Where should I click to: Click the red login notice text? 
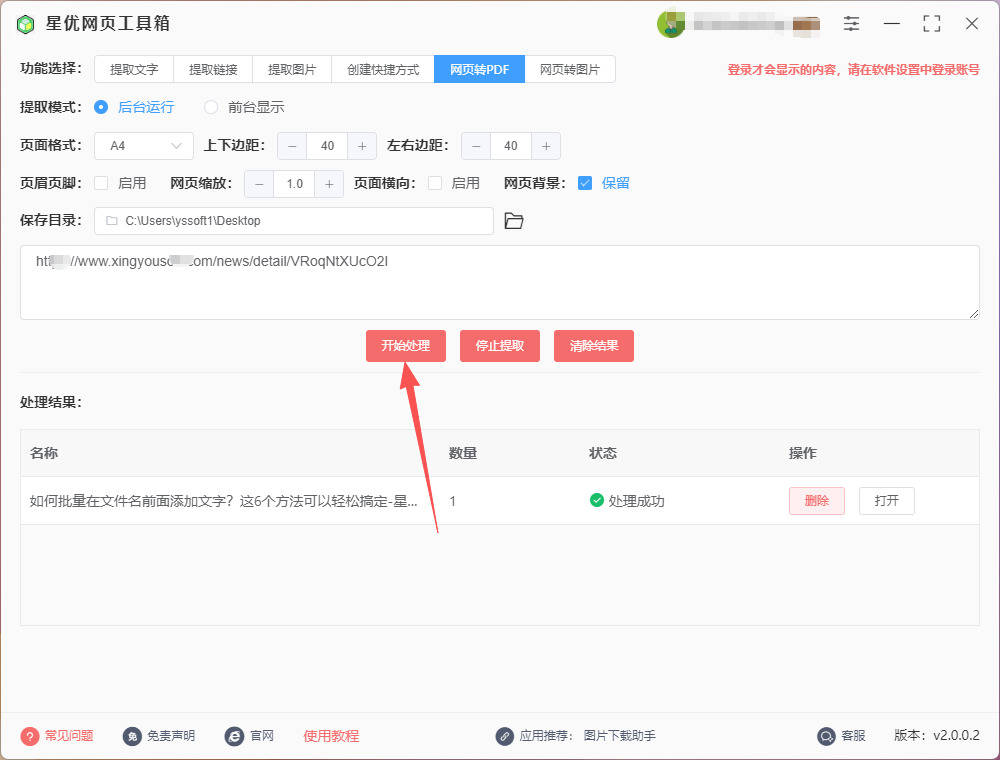click(853, 69)
